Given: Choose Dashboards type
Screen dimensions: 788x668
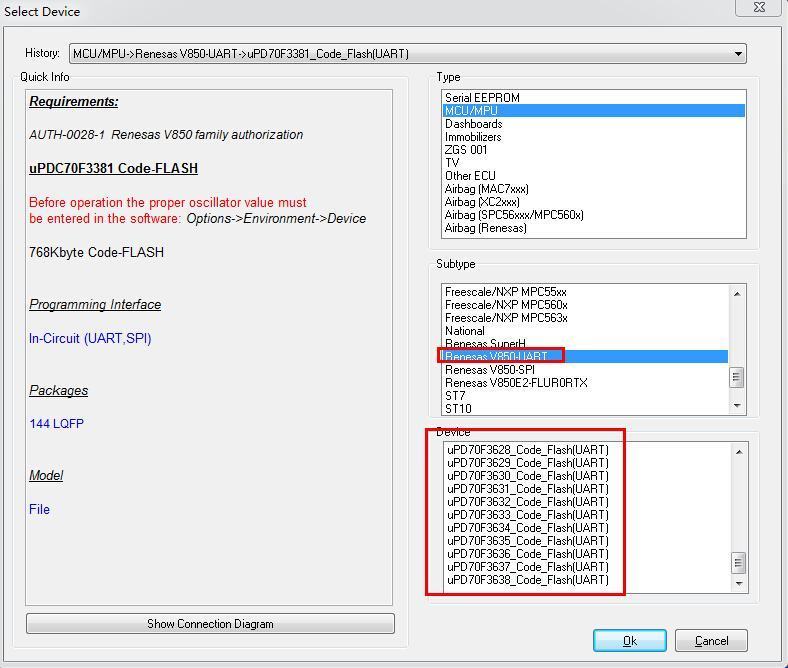Looking at the screenshot, I should (x=594, y=124).
